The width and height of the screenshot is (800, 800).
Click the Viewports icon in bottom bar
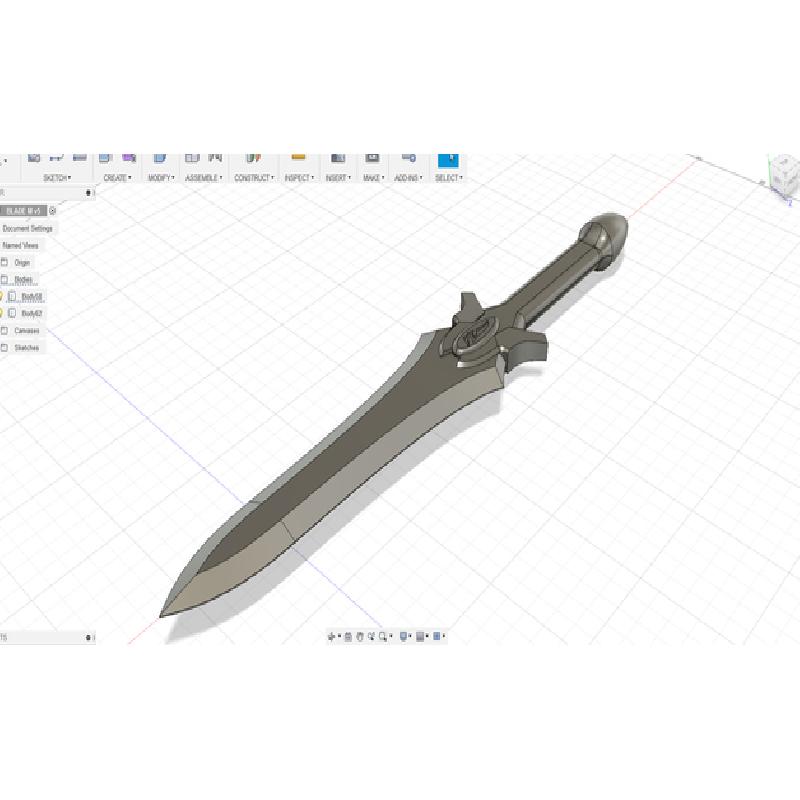[x=437, y=636]
